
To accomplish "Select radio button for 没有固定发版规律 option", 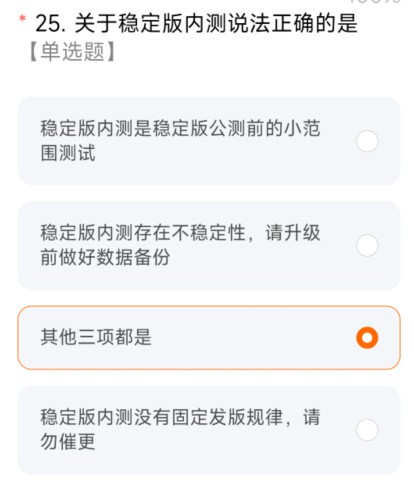I will [367, 430].
